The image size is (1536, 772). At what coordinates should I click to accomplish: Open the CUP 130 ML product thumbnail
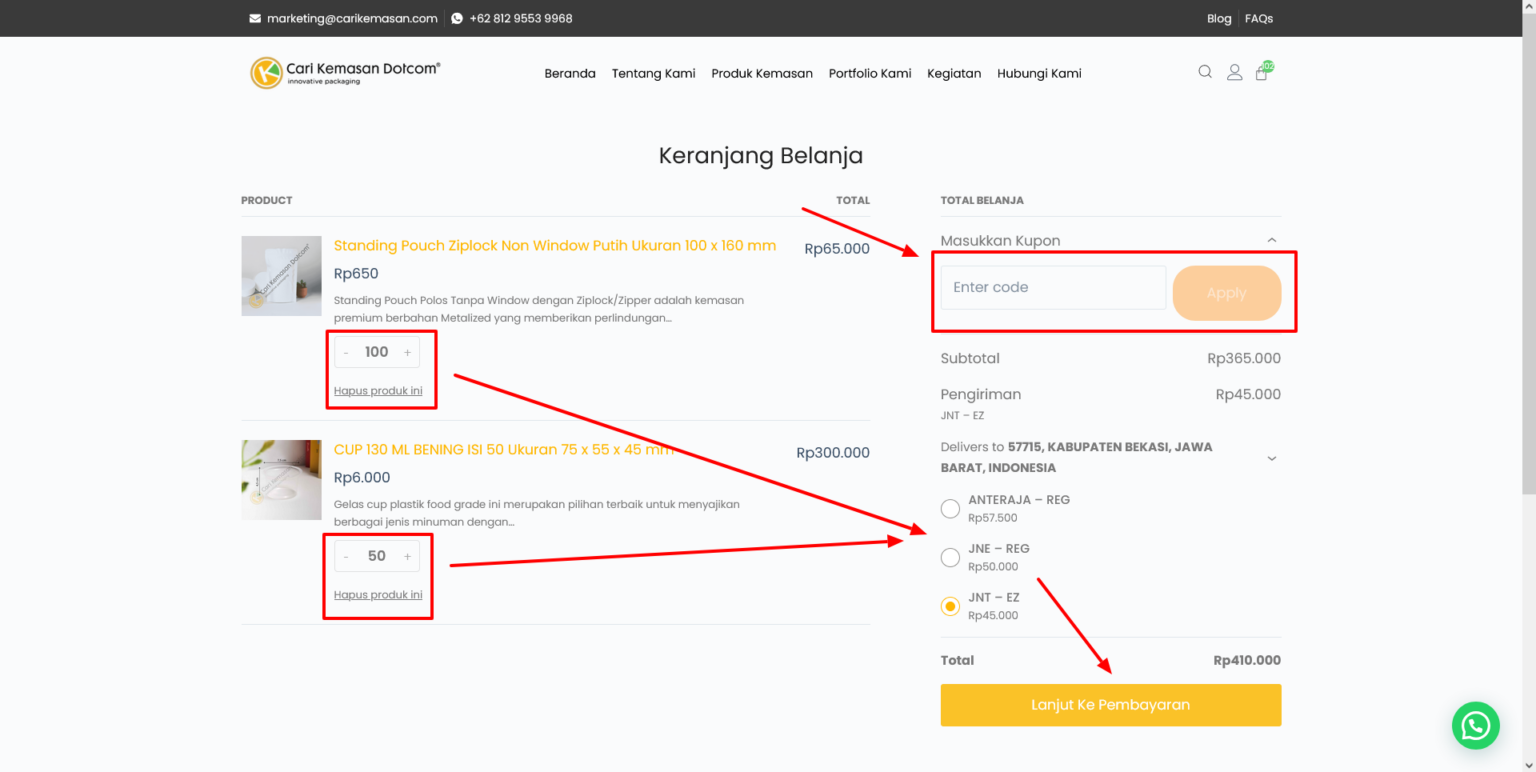pos(281,480)
